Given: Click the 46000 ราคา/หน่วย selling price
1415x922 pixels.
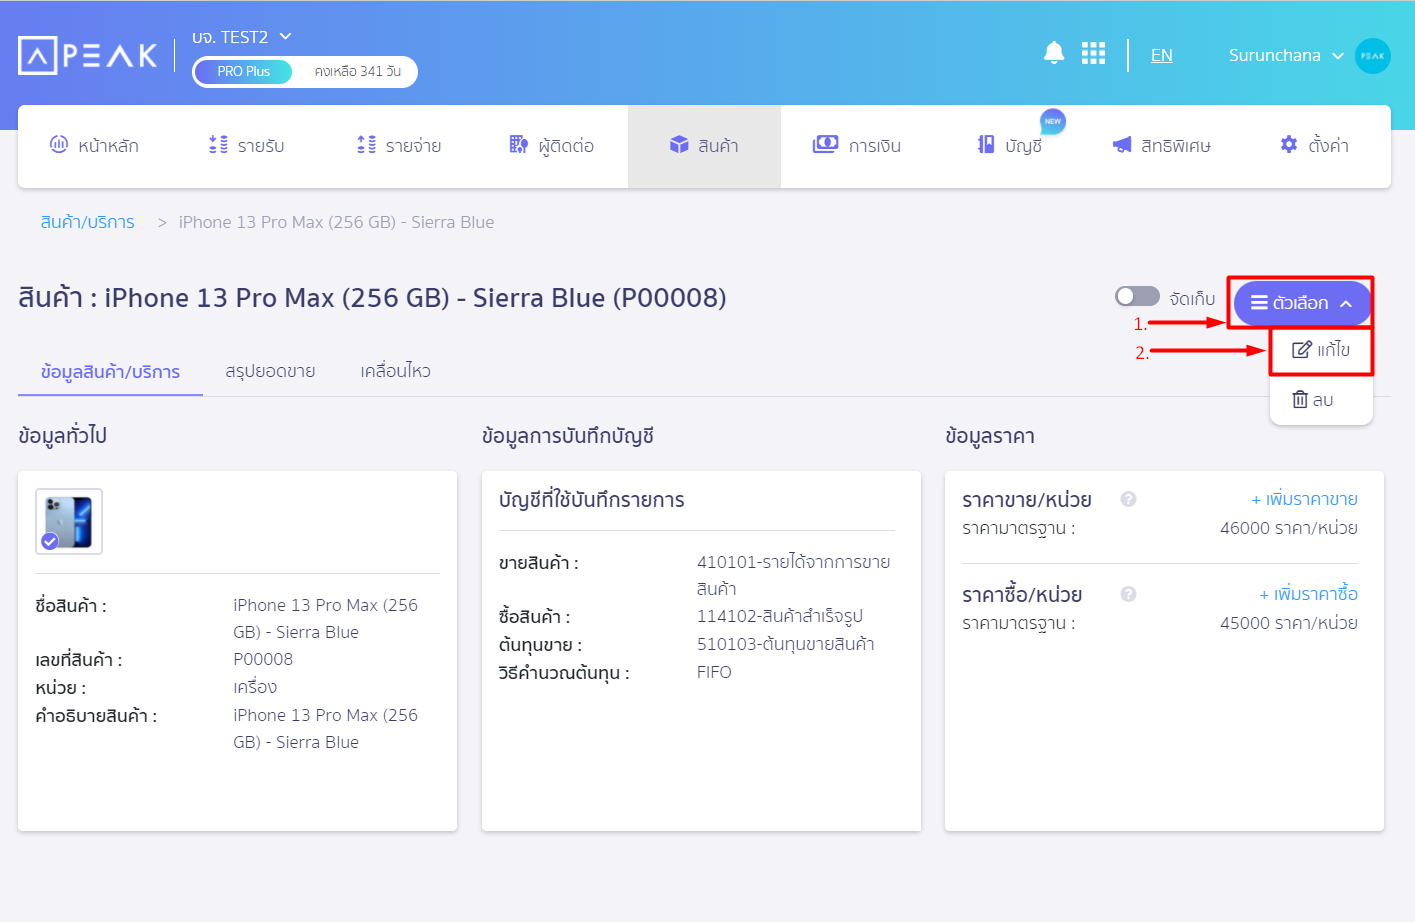Looking at the screenshot, I should point(1288,528).
